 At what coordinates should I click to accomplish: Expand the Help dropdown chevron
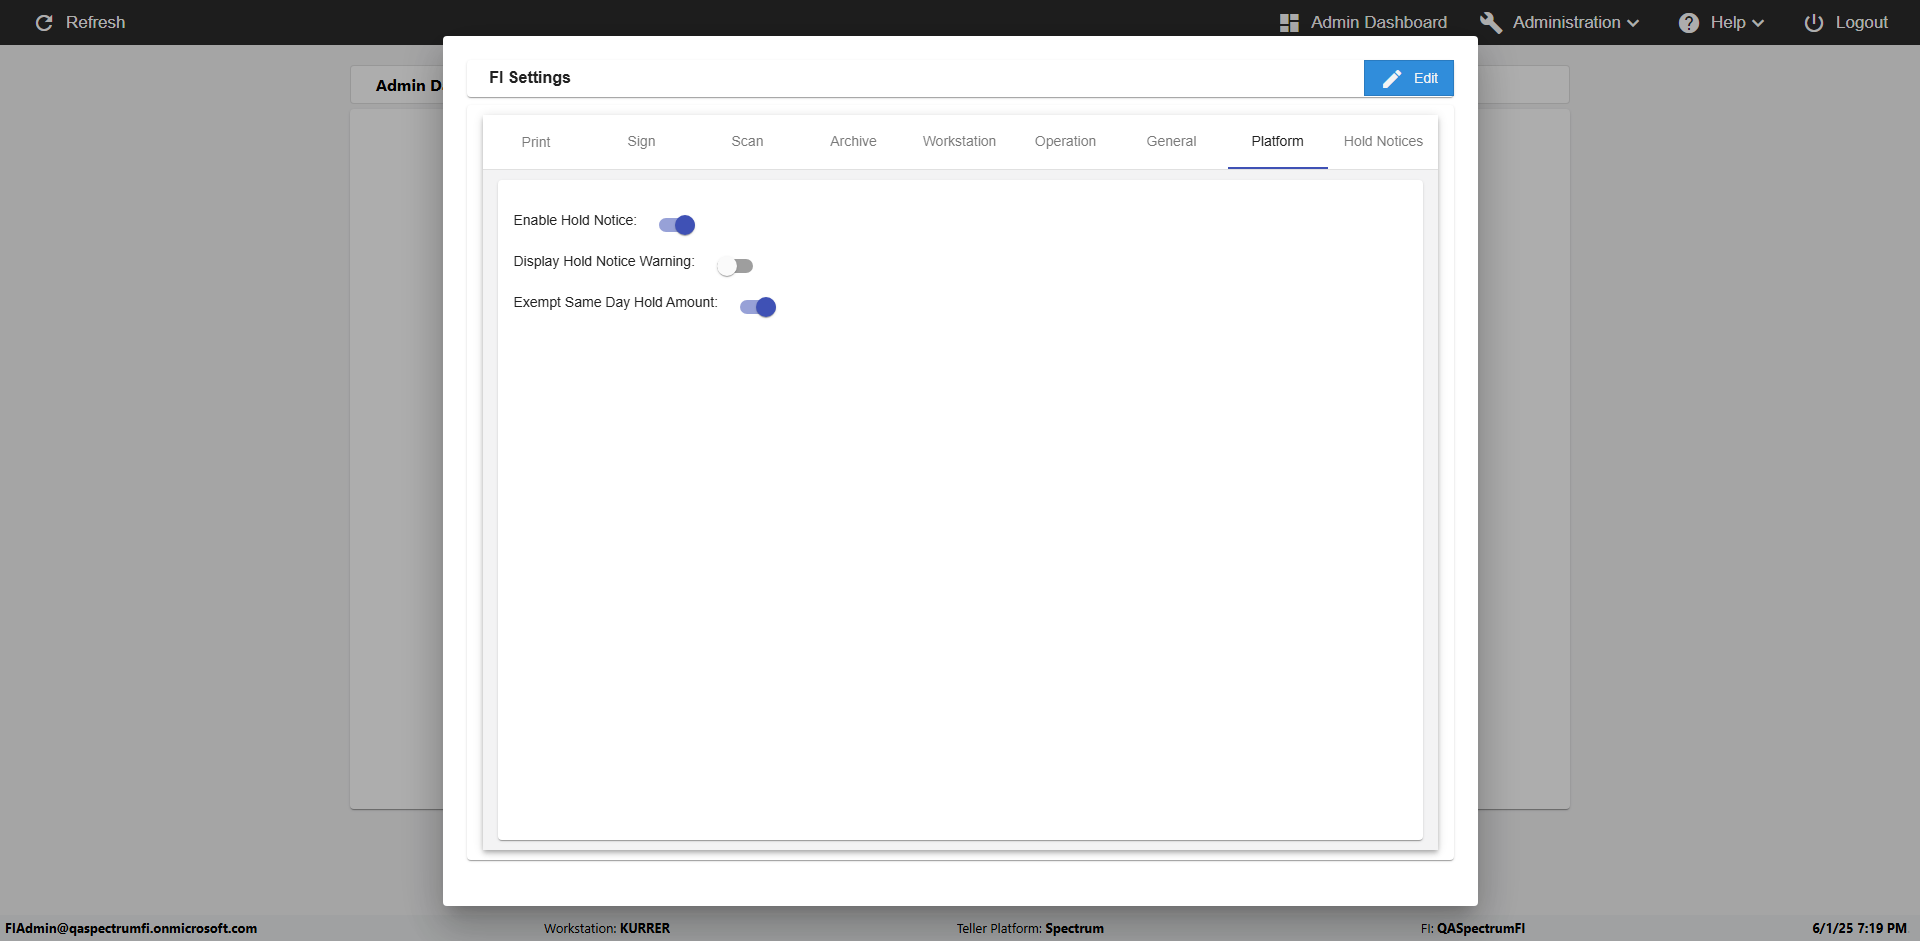click(1758, 23)
